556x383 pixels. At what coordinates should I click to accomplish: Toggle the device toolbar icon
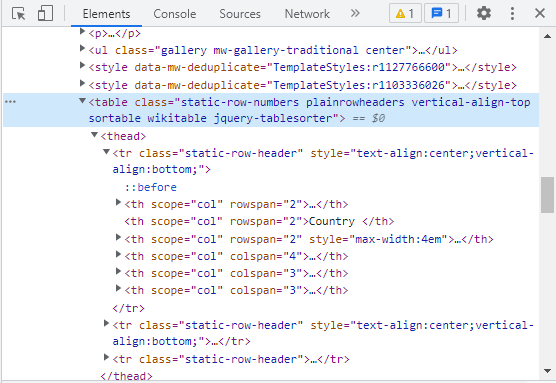pyautogui.click(x=45, y=14)
